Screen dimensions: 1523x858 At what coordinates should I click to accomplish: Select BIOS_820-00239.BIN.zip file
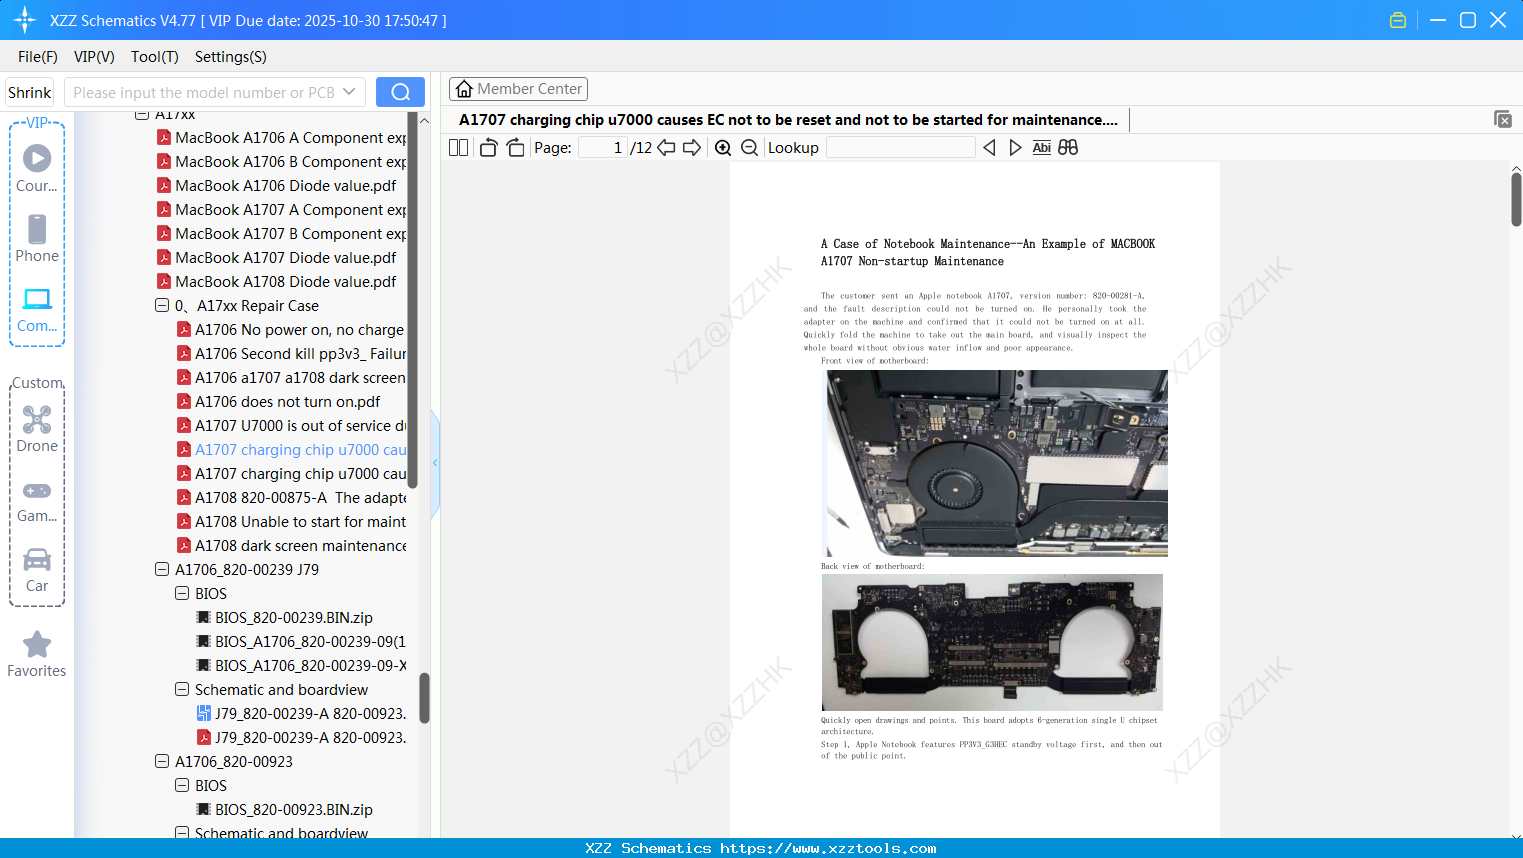coord(285,618)
